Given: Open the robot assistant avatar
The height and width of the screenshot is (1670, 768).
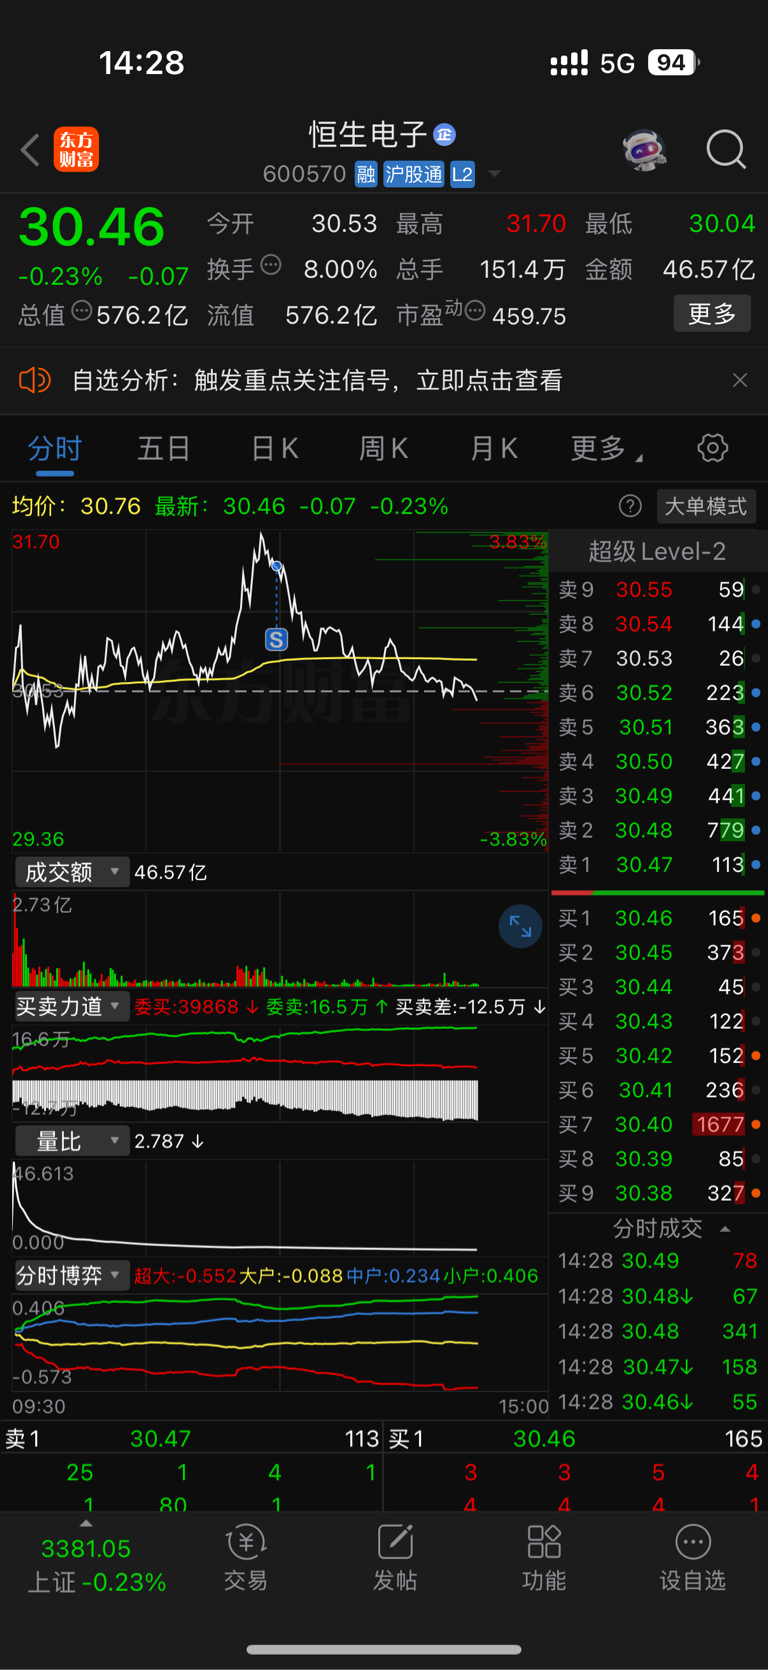Looking at the screenshot, I should tap(644, 150).
